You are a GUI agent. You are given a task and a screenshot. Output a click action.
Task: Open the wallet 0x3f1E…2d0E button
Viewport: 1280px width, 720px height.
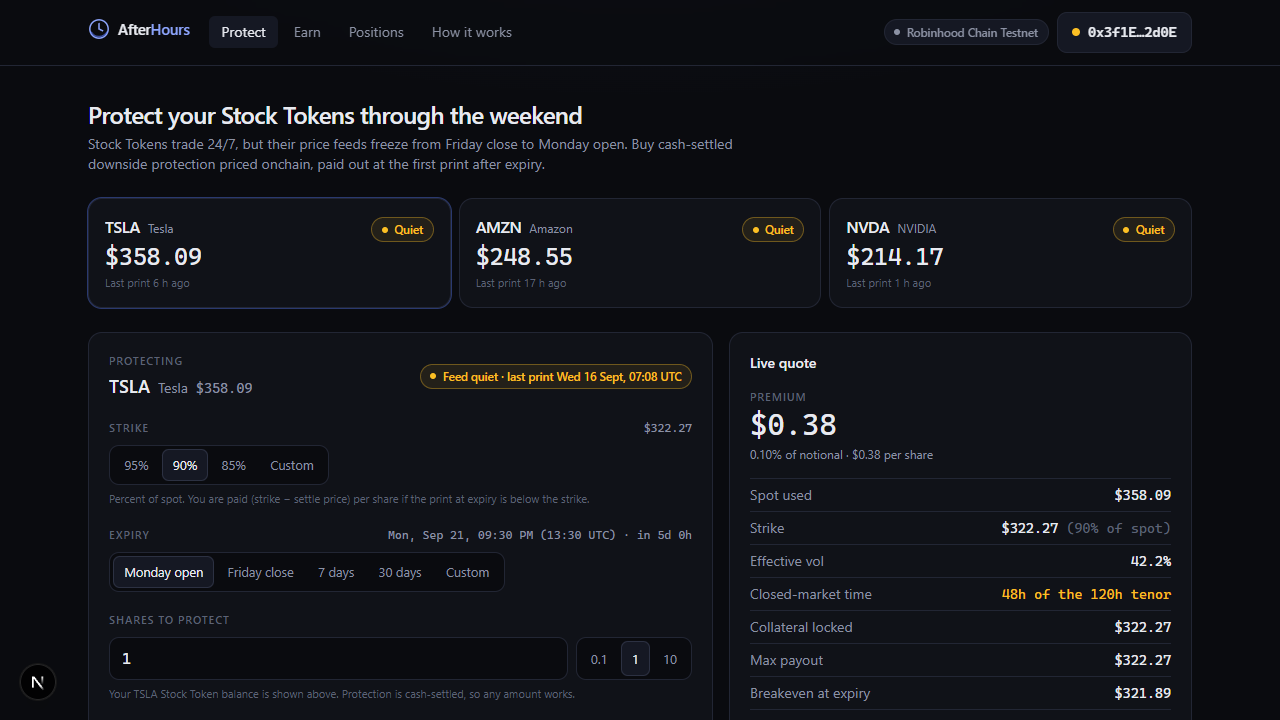tap(1124, 32)
